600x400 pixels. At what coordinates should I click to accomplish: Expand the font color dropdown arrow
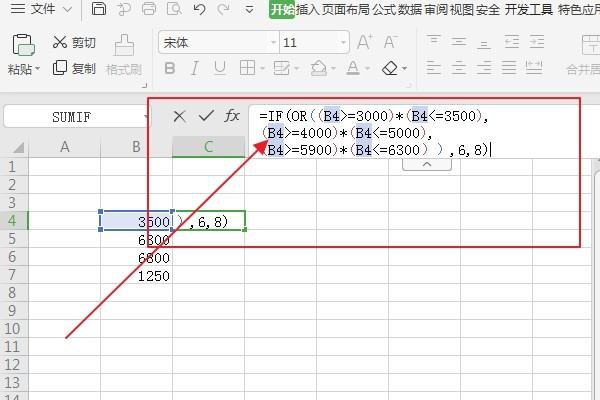367,69
